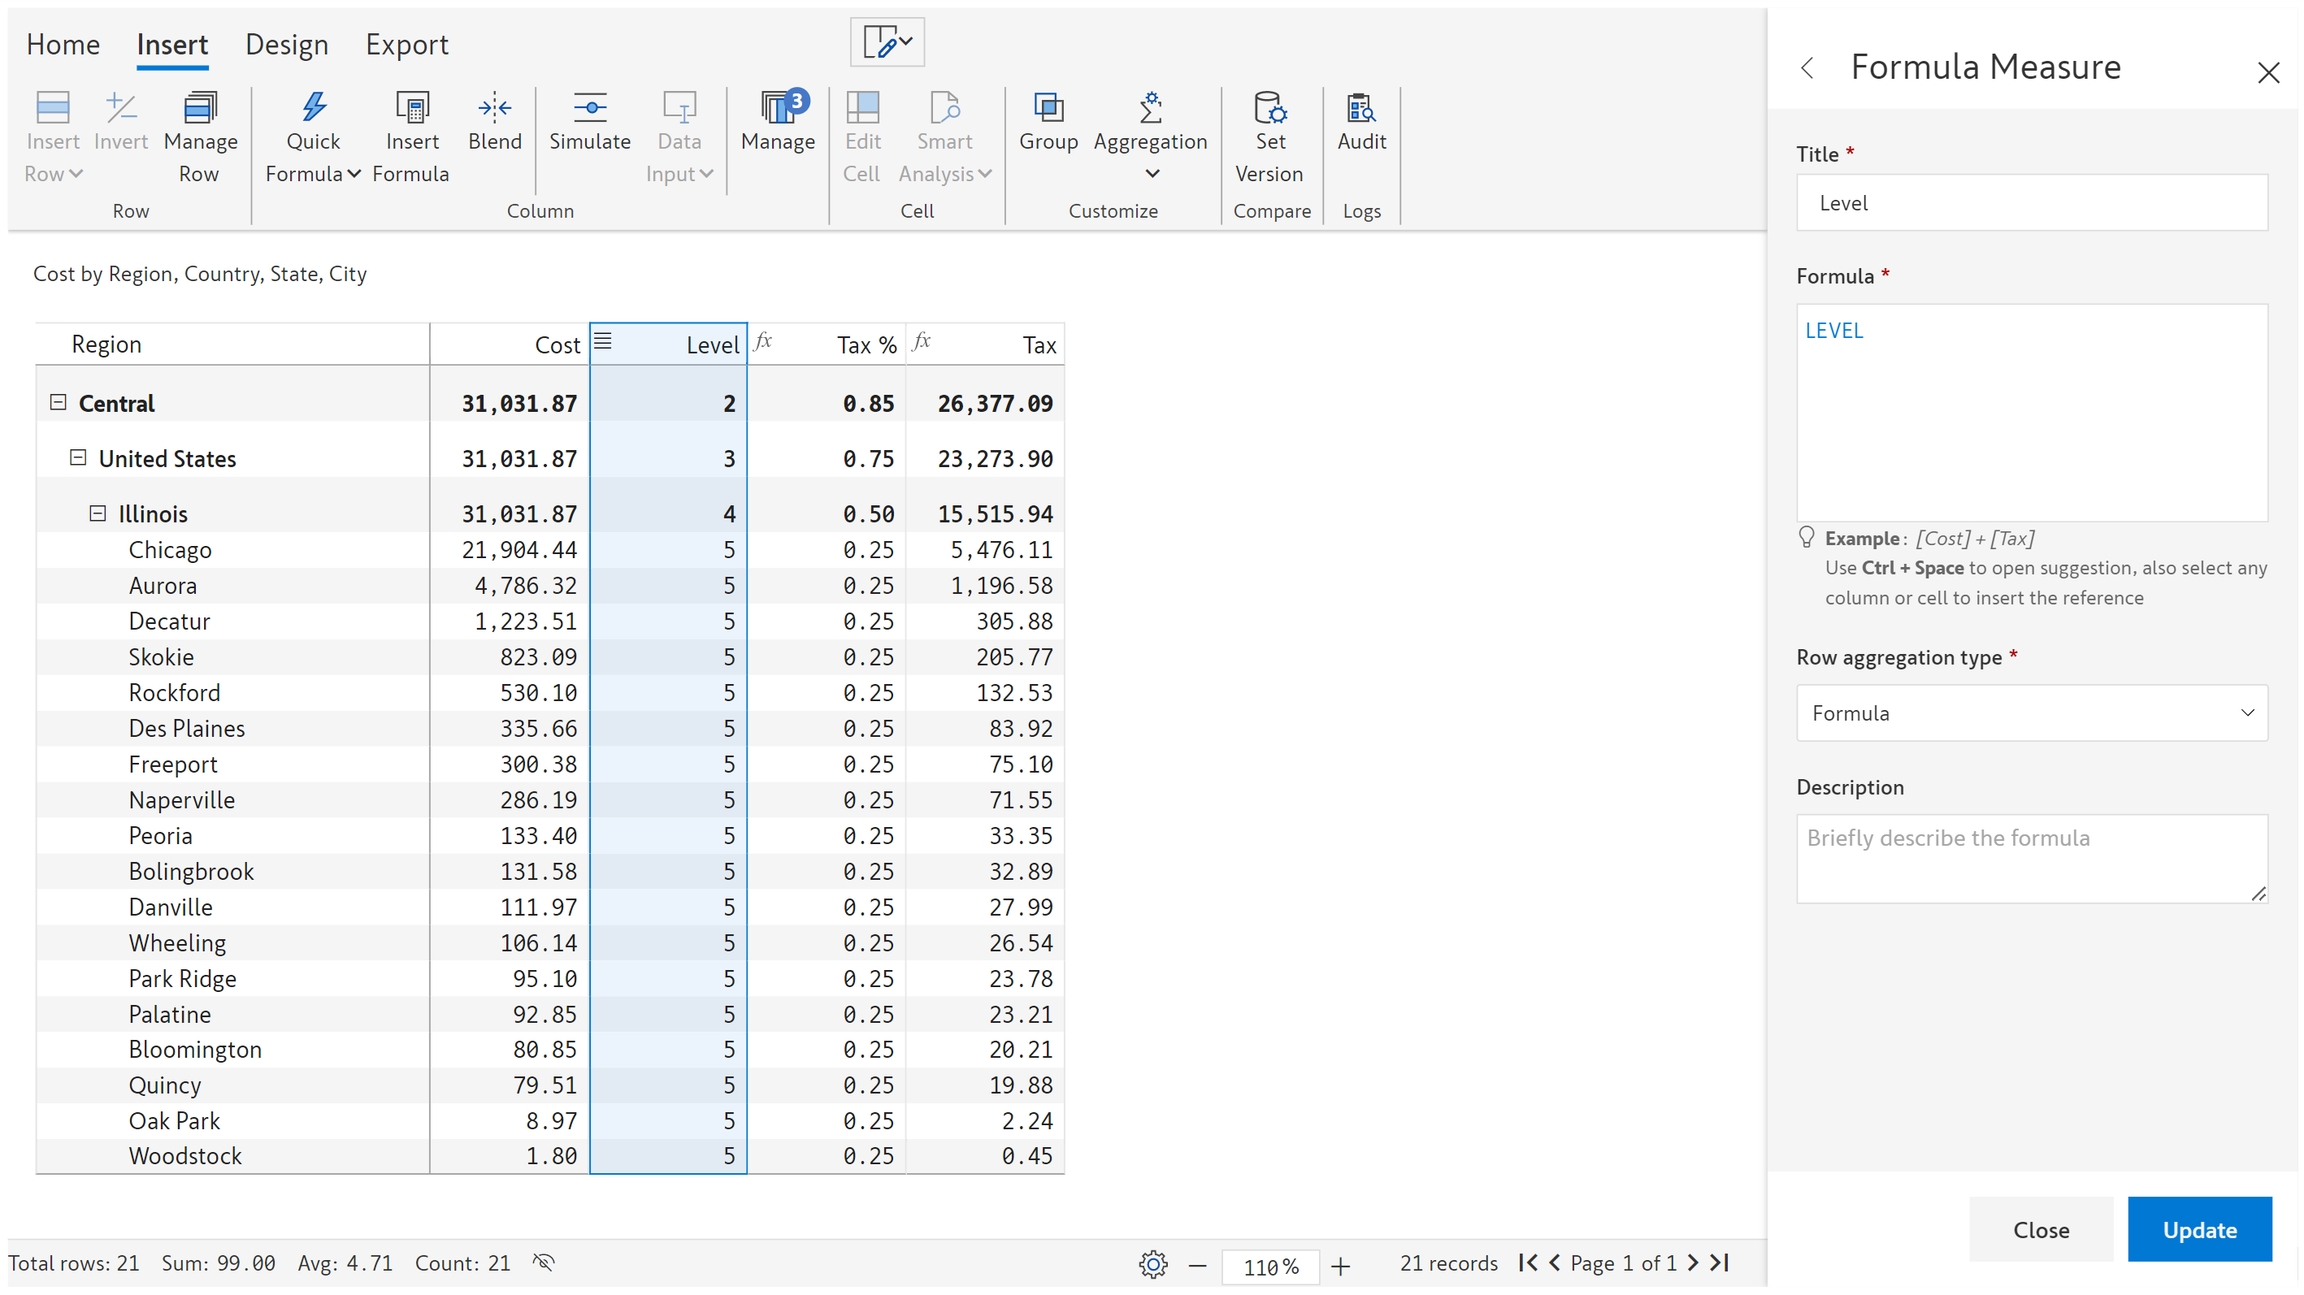Click the Blend column icon
Image resolution: width=2304 pixels, height=1295 pixels.
point(495,108)
